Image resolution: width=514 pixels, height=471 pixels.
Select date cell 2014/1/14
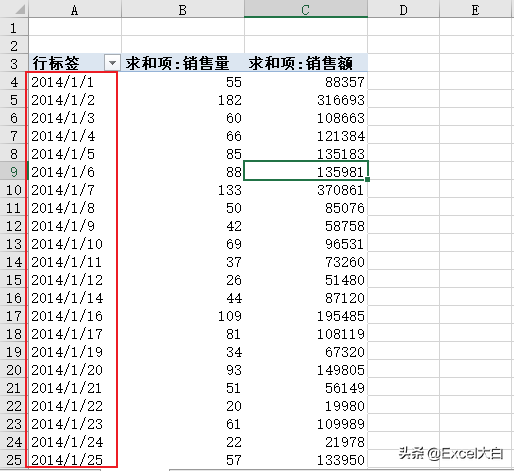[75, 298]
